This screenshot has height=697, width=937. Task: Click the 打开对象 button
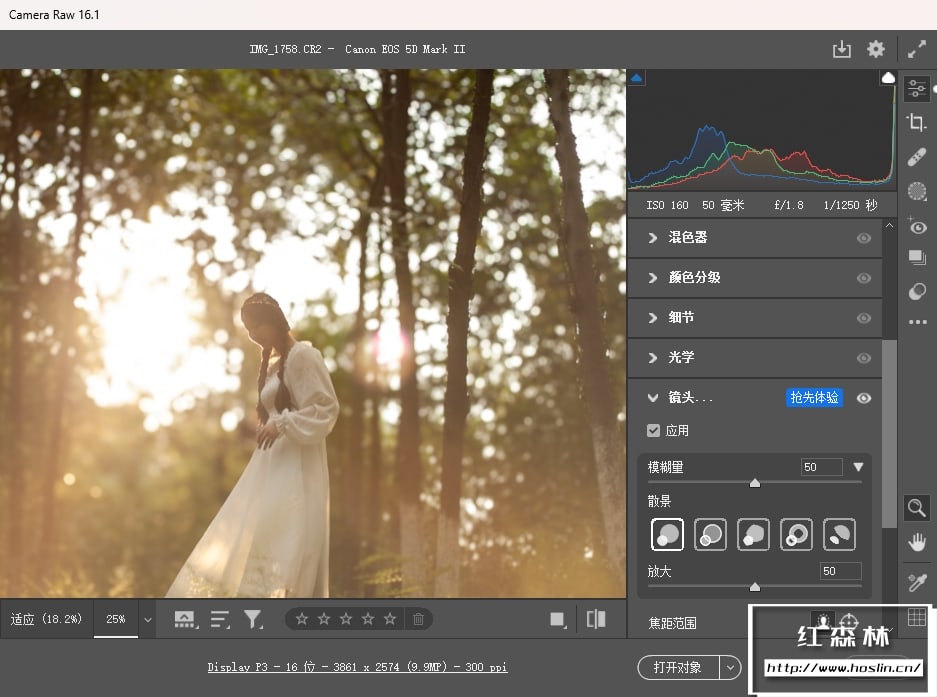pyautogui.click(x=677, y=667)
